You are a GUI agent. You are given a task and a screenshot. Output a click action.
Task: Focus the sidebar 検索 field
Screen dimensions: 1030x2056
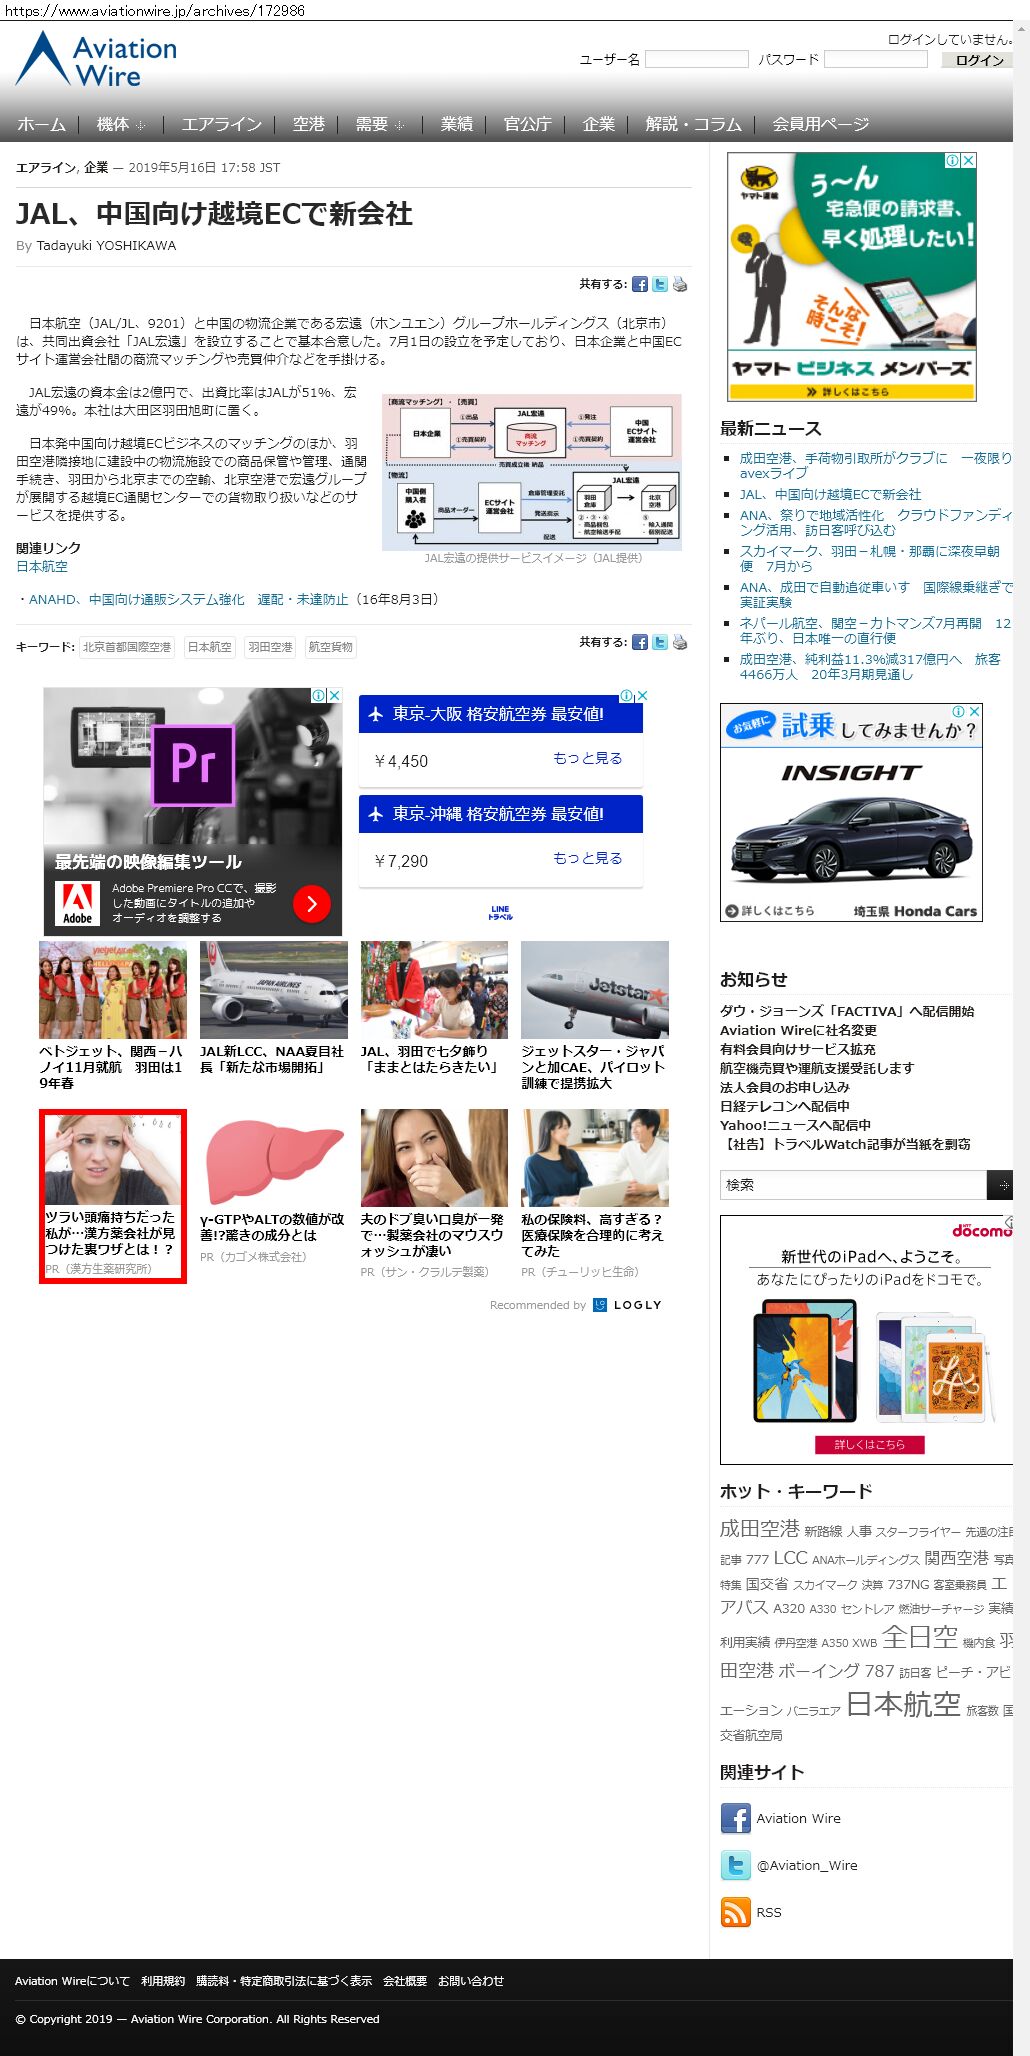coord(853,1185)
